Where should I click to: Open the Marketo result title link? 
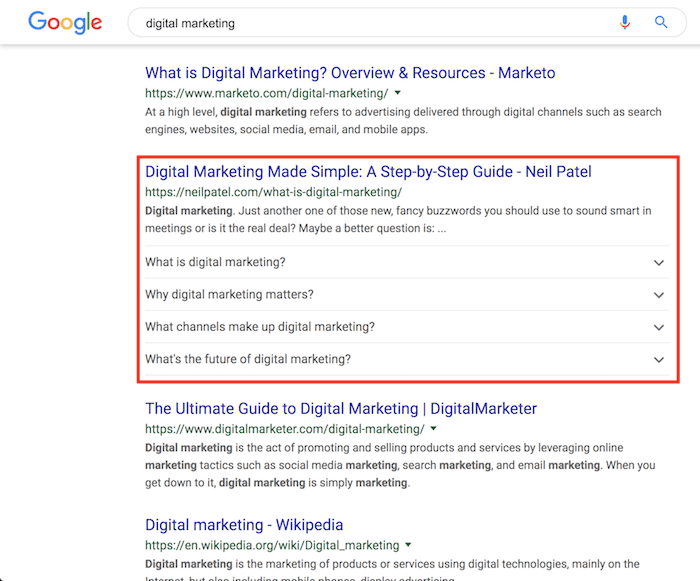coord(350,73)
